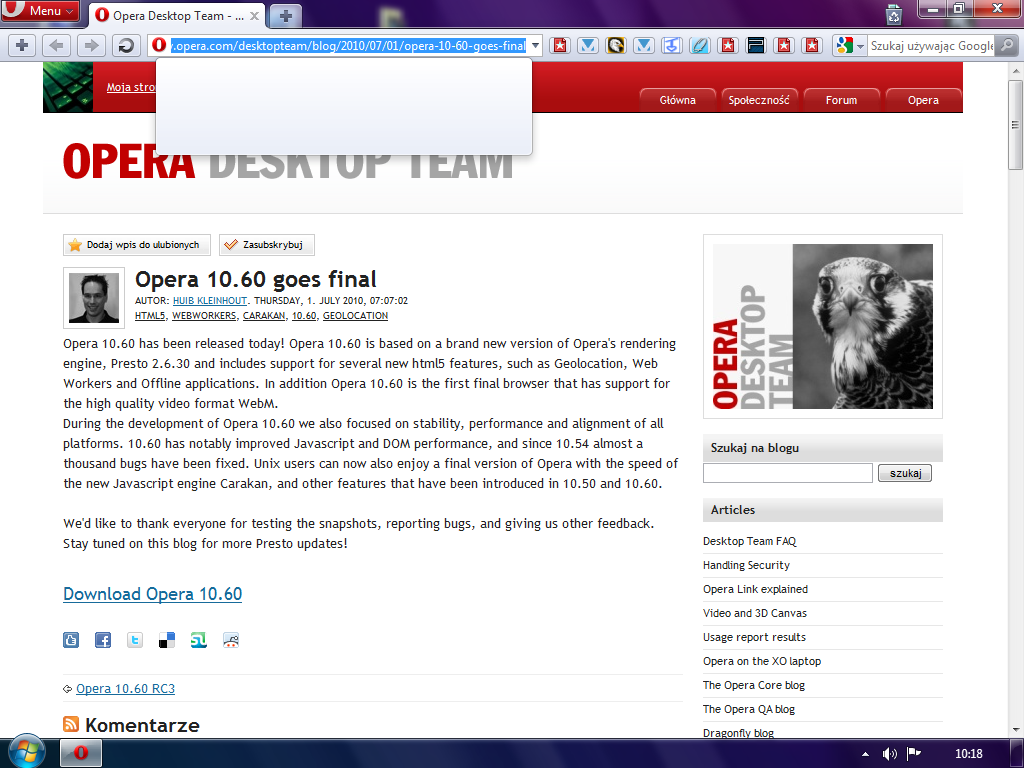This screenshot has height=768, width=1024.
Task: Click the author portrait photo
Action: click(94, 298)
